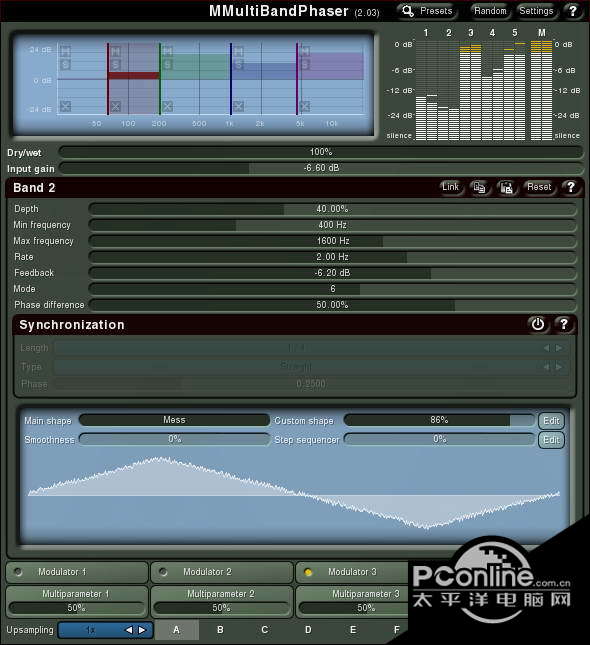Screen dimensions: 590x645
Task: Open the Main shape selector showing Mess
Action: click(x=174, y=420)
